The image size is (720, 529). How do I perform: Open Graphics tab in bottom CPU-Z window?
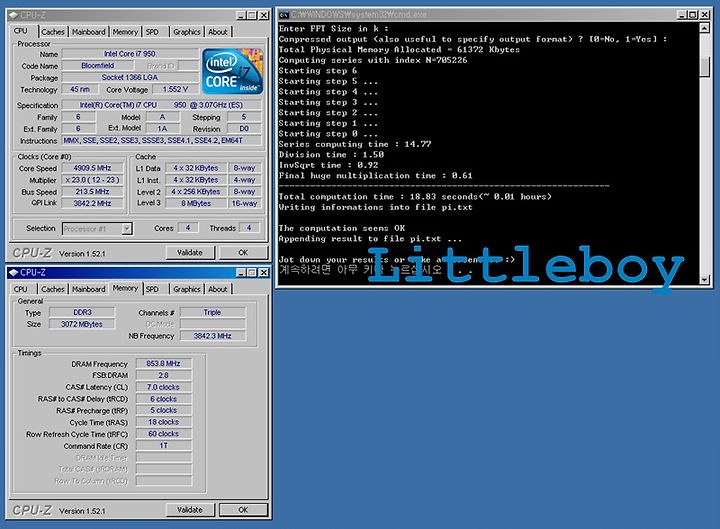click(x=186, y=289)
